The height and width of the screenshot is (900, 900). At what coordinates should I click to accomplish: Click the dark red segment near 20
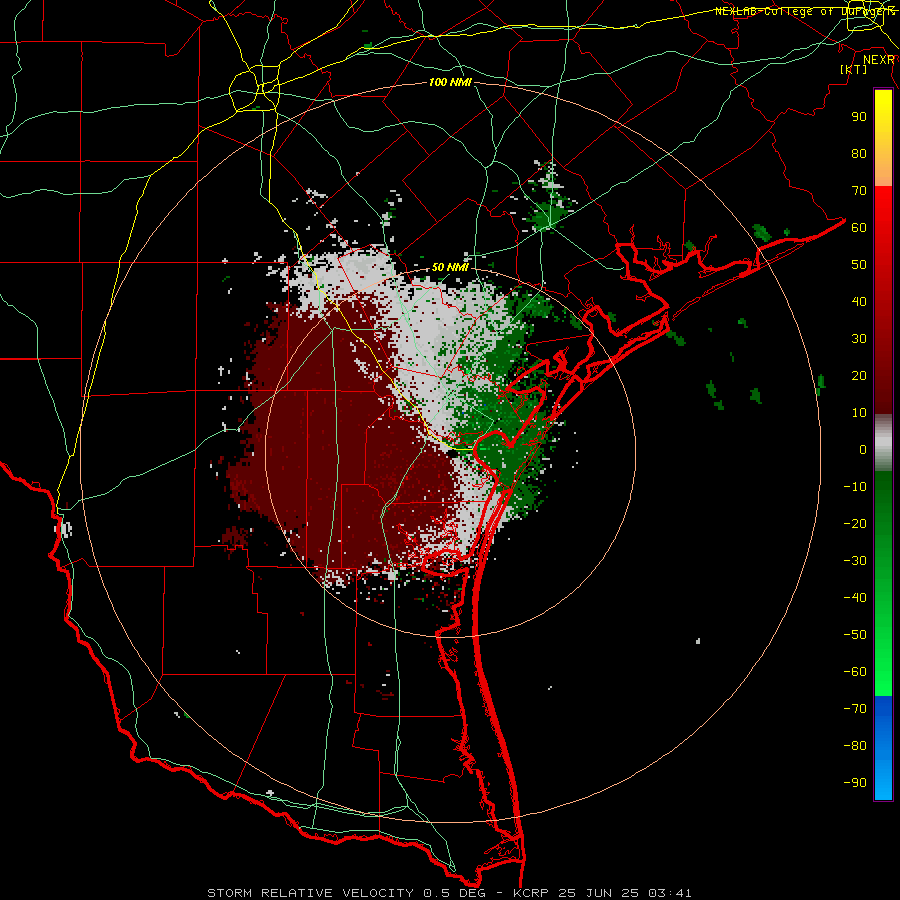tap(883, 379)
